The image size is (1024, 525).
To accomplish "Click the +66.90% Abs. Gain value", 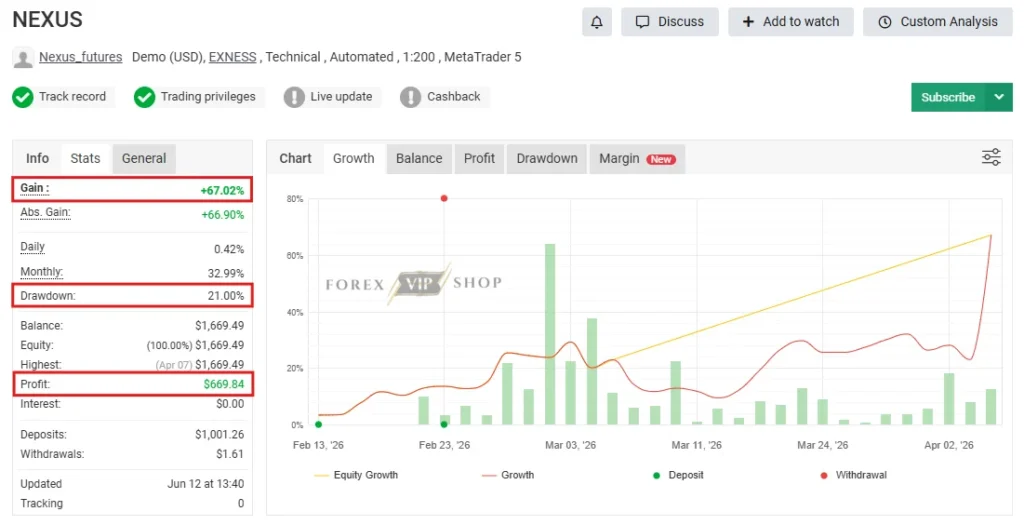I will point(222,215).
